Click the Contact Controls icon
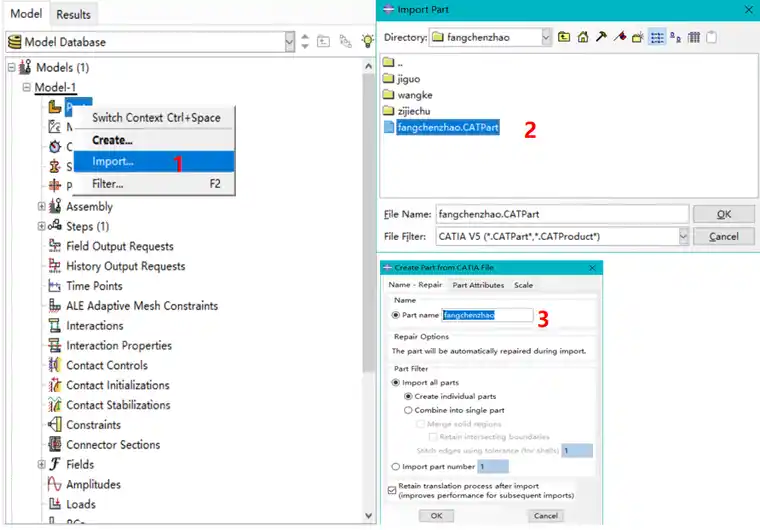 55,365
